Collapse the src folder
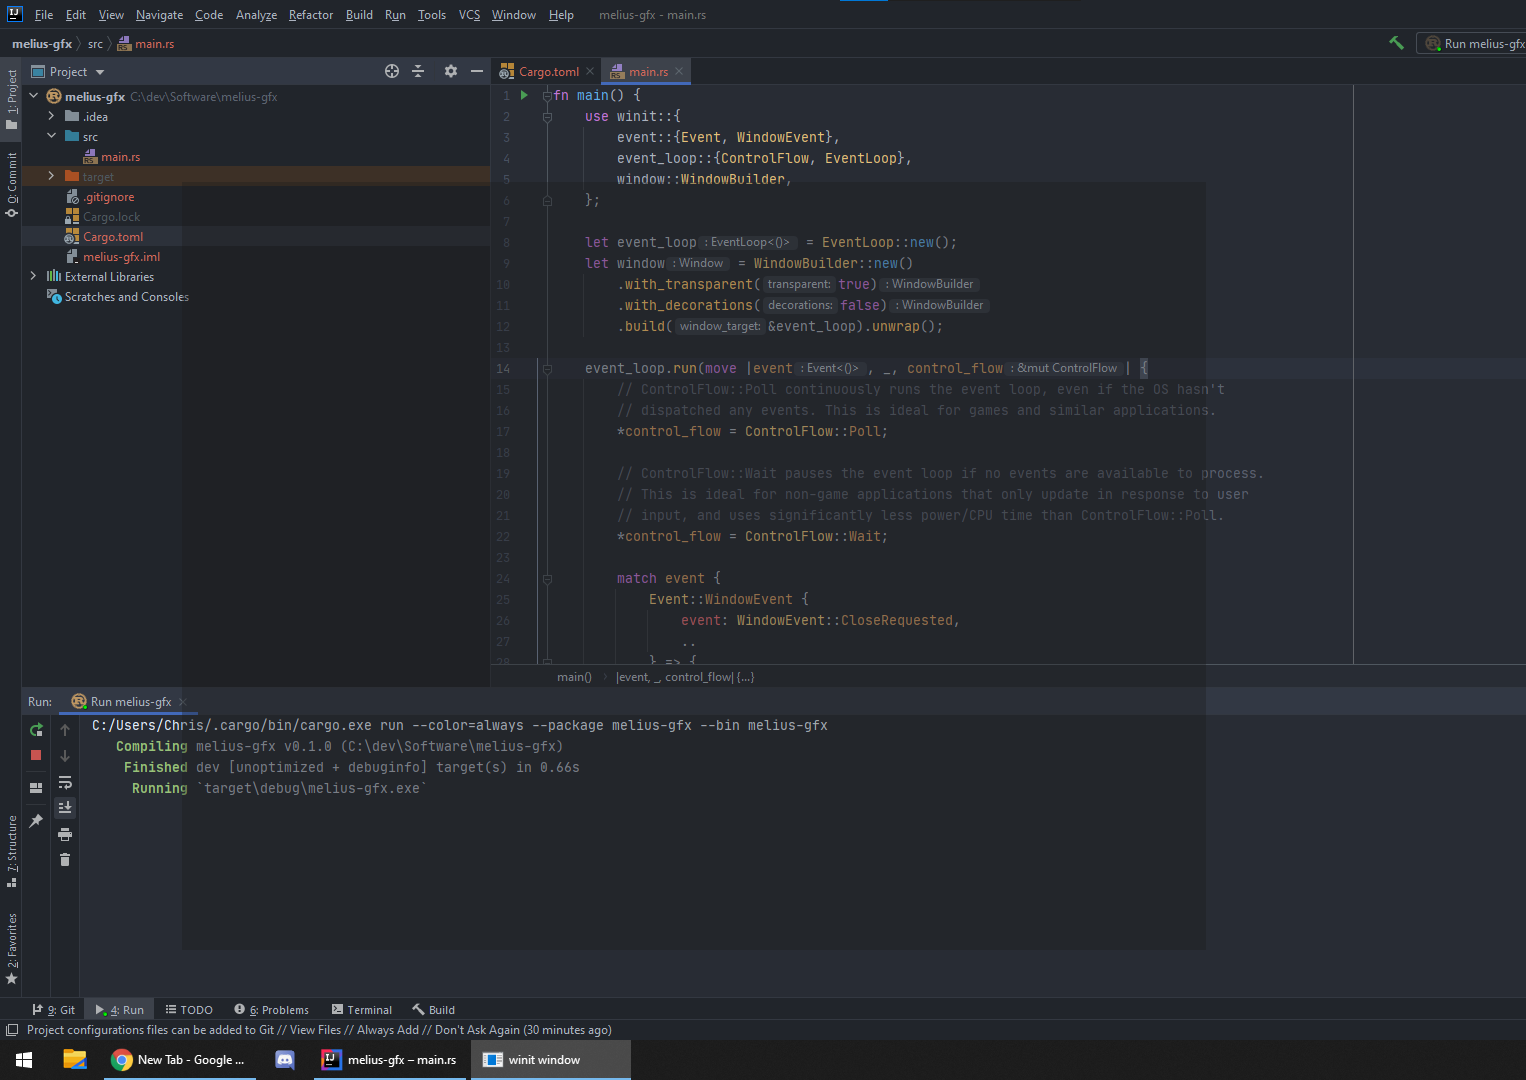This screenshot has width=1526, height=1080. 51,136
